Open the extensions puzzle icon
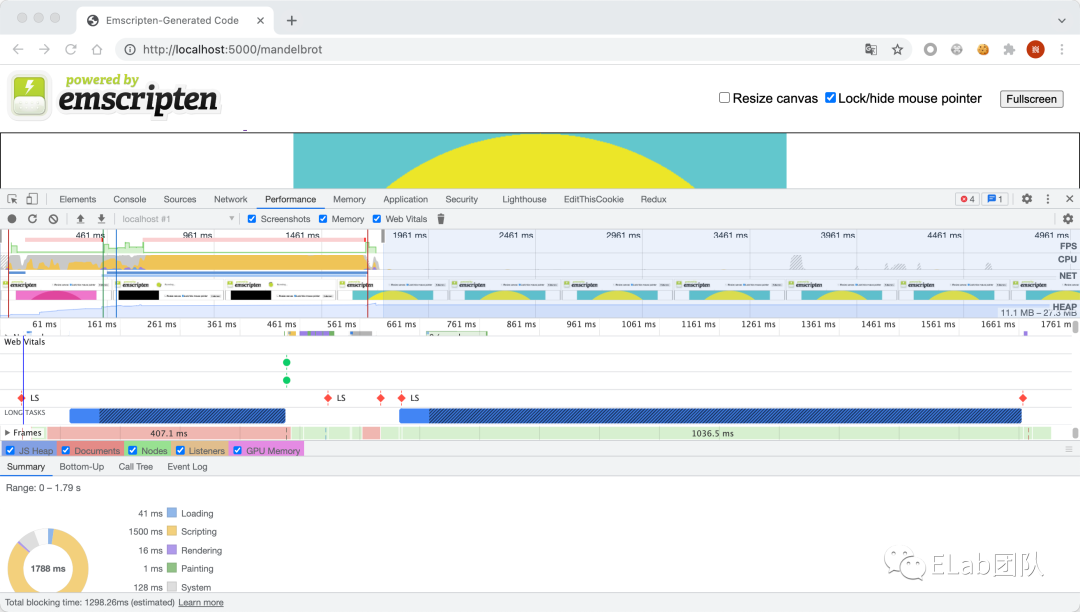This screenshot has width=1080, height=612. [x=1009, y=50]
